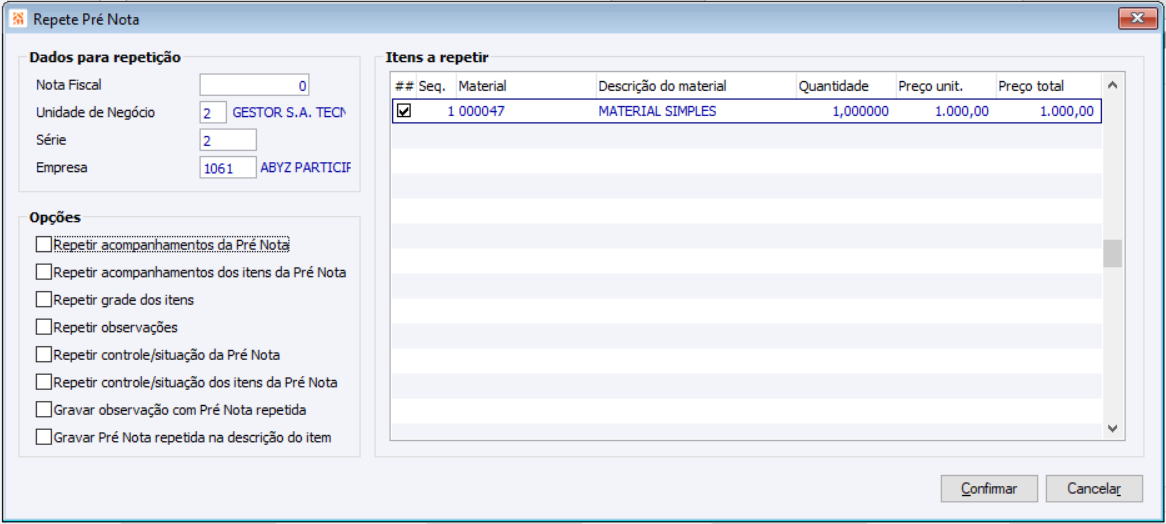Click the scroll down arrow in items grid
Image resolution: width=1166 pixels, height=524 pixels.
tap(1112, 428)
